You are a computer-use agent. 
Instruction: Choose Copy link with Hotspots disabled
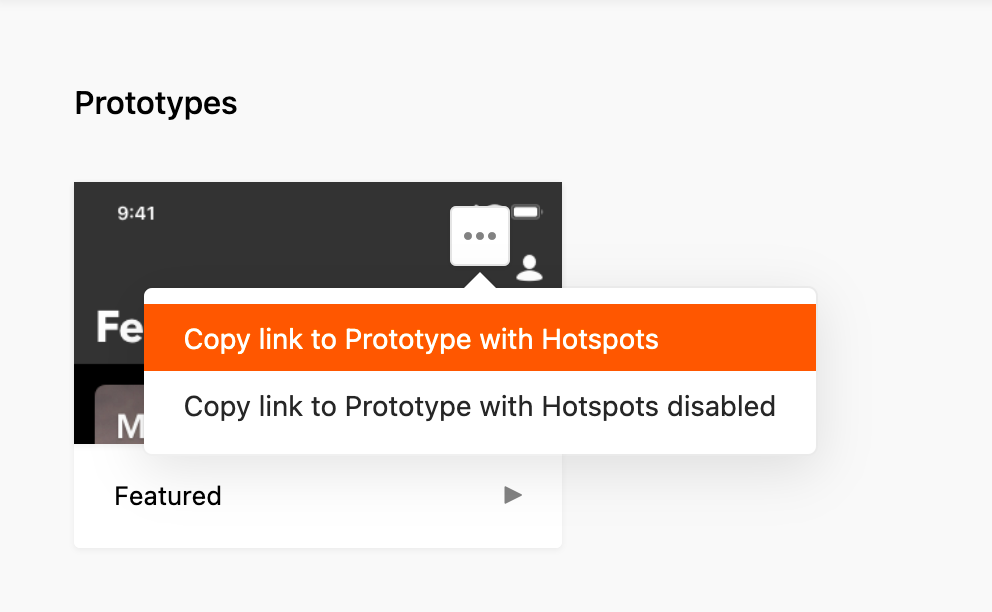(x=479, y=407)
